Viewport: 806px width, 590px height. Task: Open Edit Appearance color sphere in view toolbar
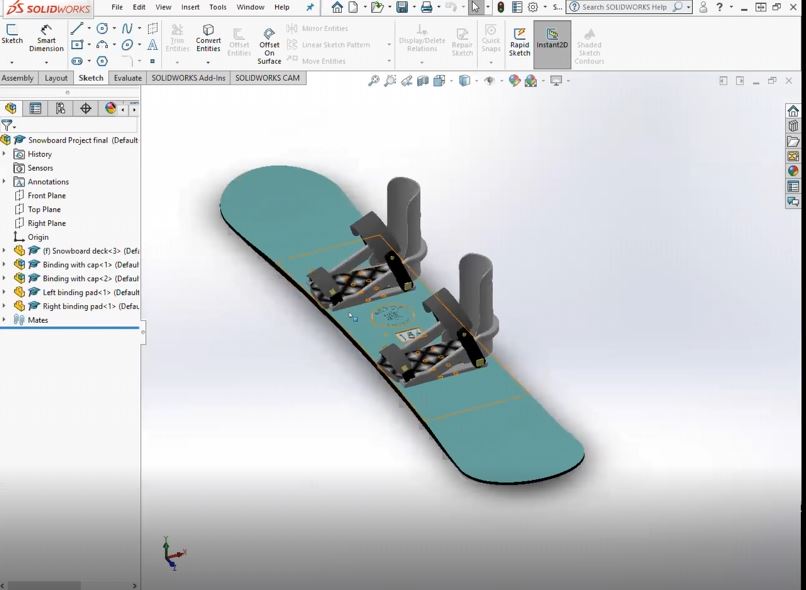514,81
